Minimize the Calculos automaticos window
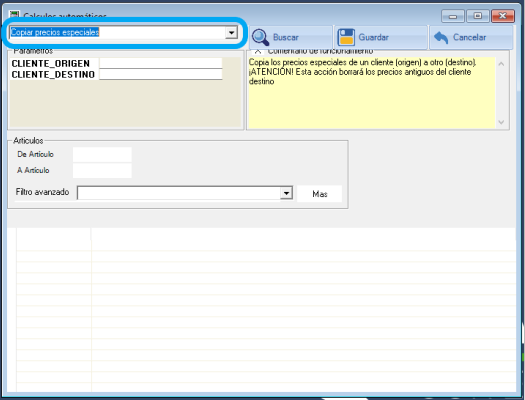 click(453, 16)
